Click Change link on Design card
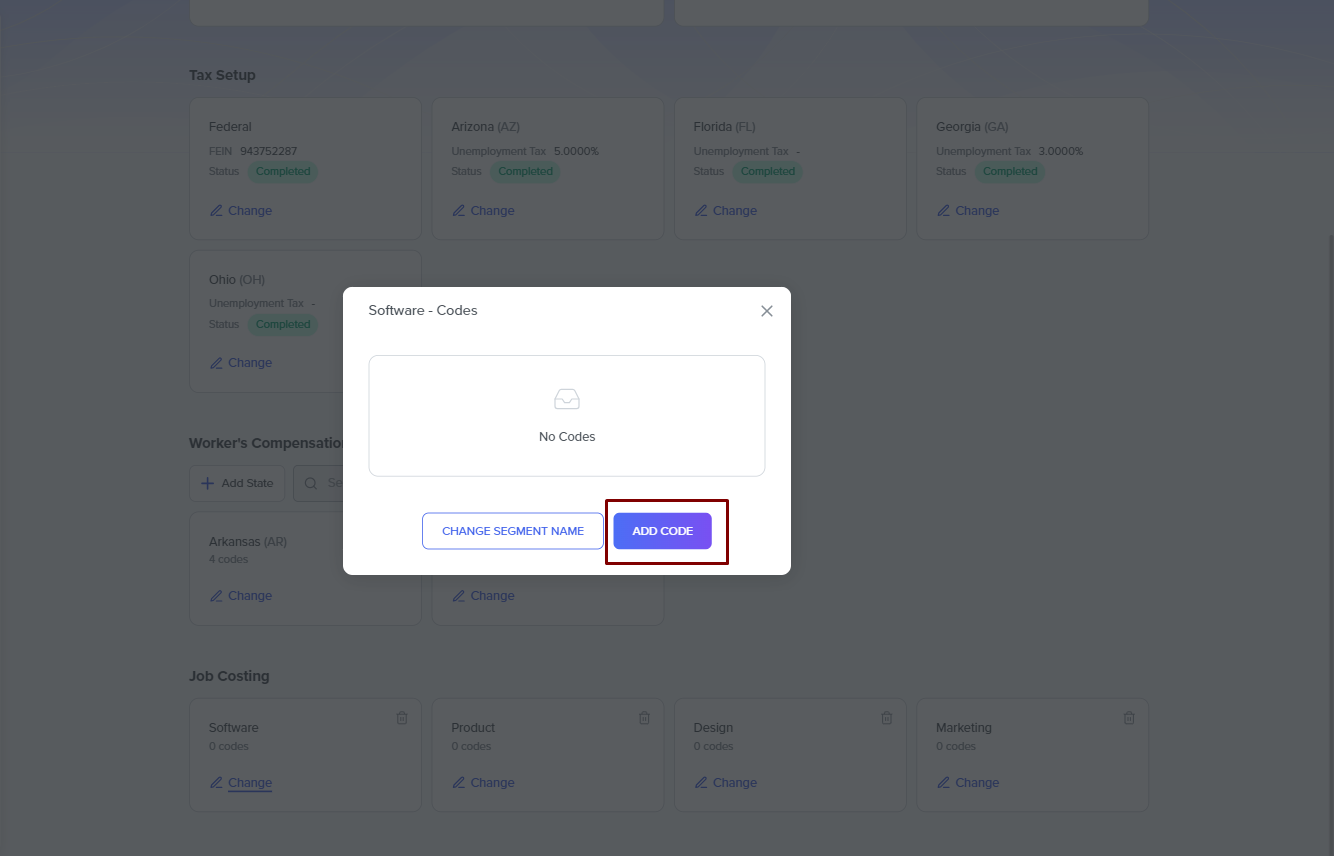This screenshot has width=1334, height=856. tap(734, 783)
